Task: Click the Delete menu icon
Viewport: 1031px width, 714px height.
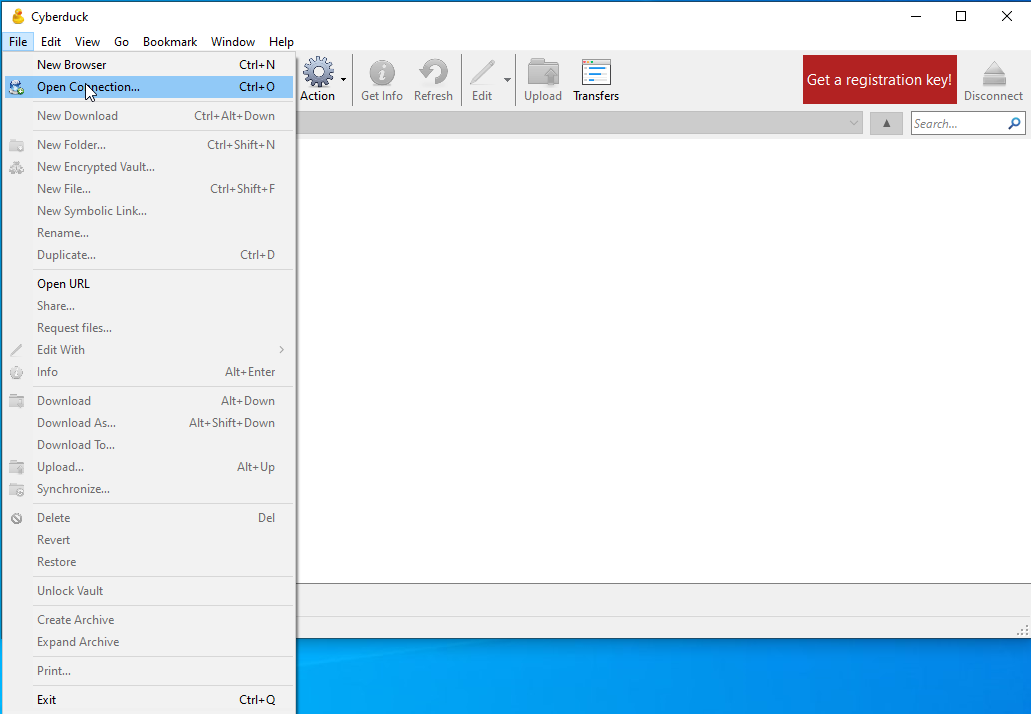Action: 16,518
